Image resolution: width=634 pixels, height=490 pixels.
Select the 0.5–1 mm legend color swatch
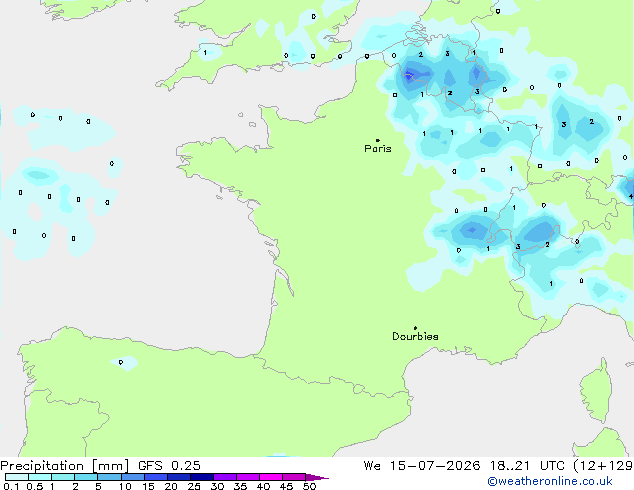pyautogui.click(x=40, y=477)
